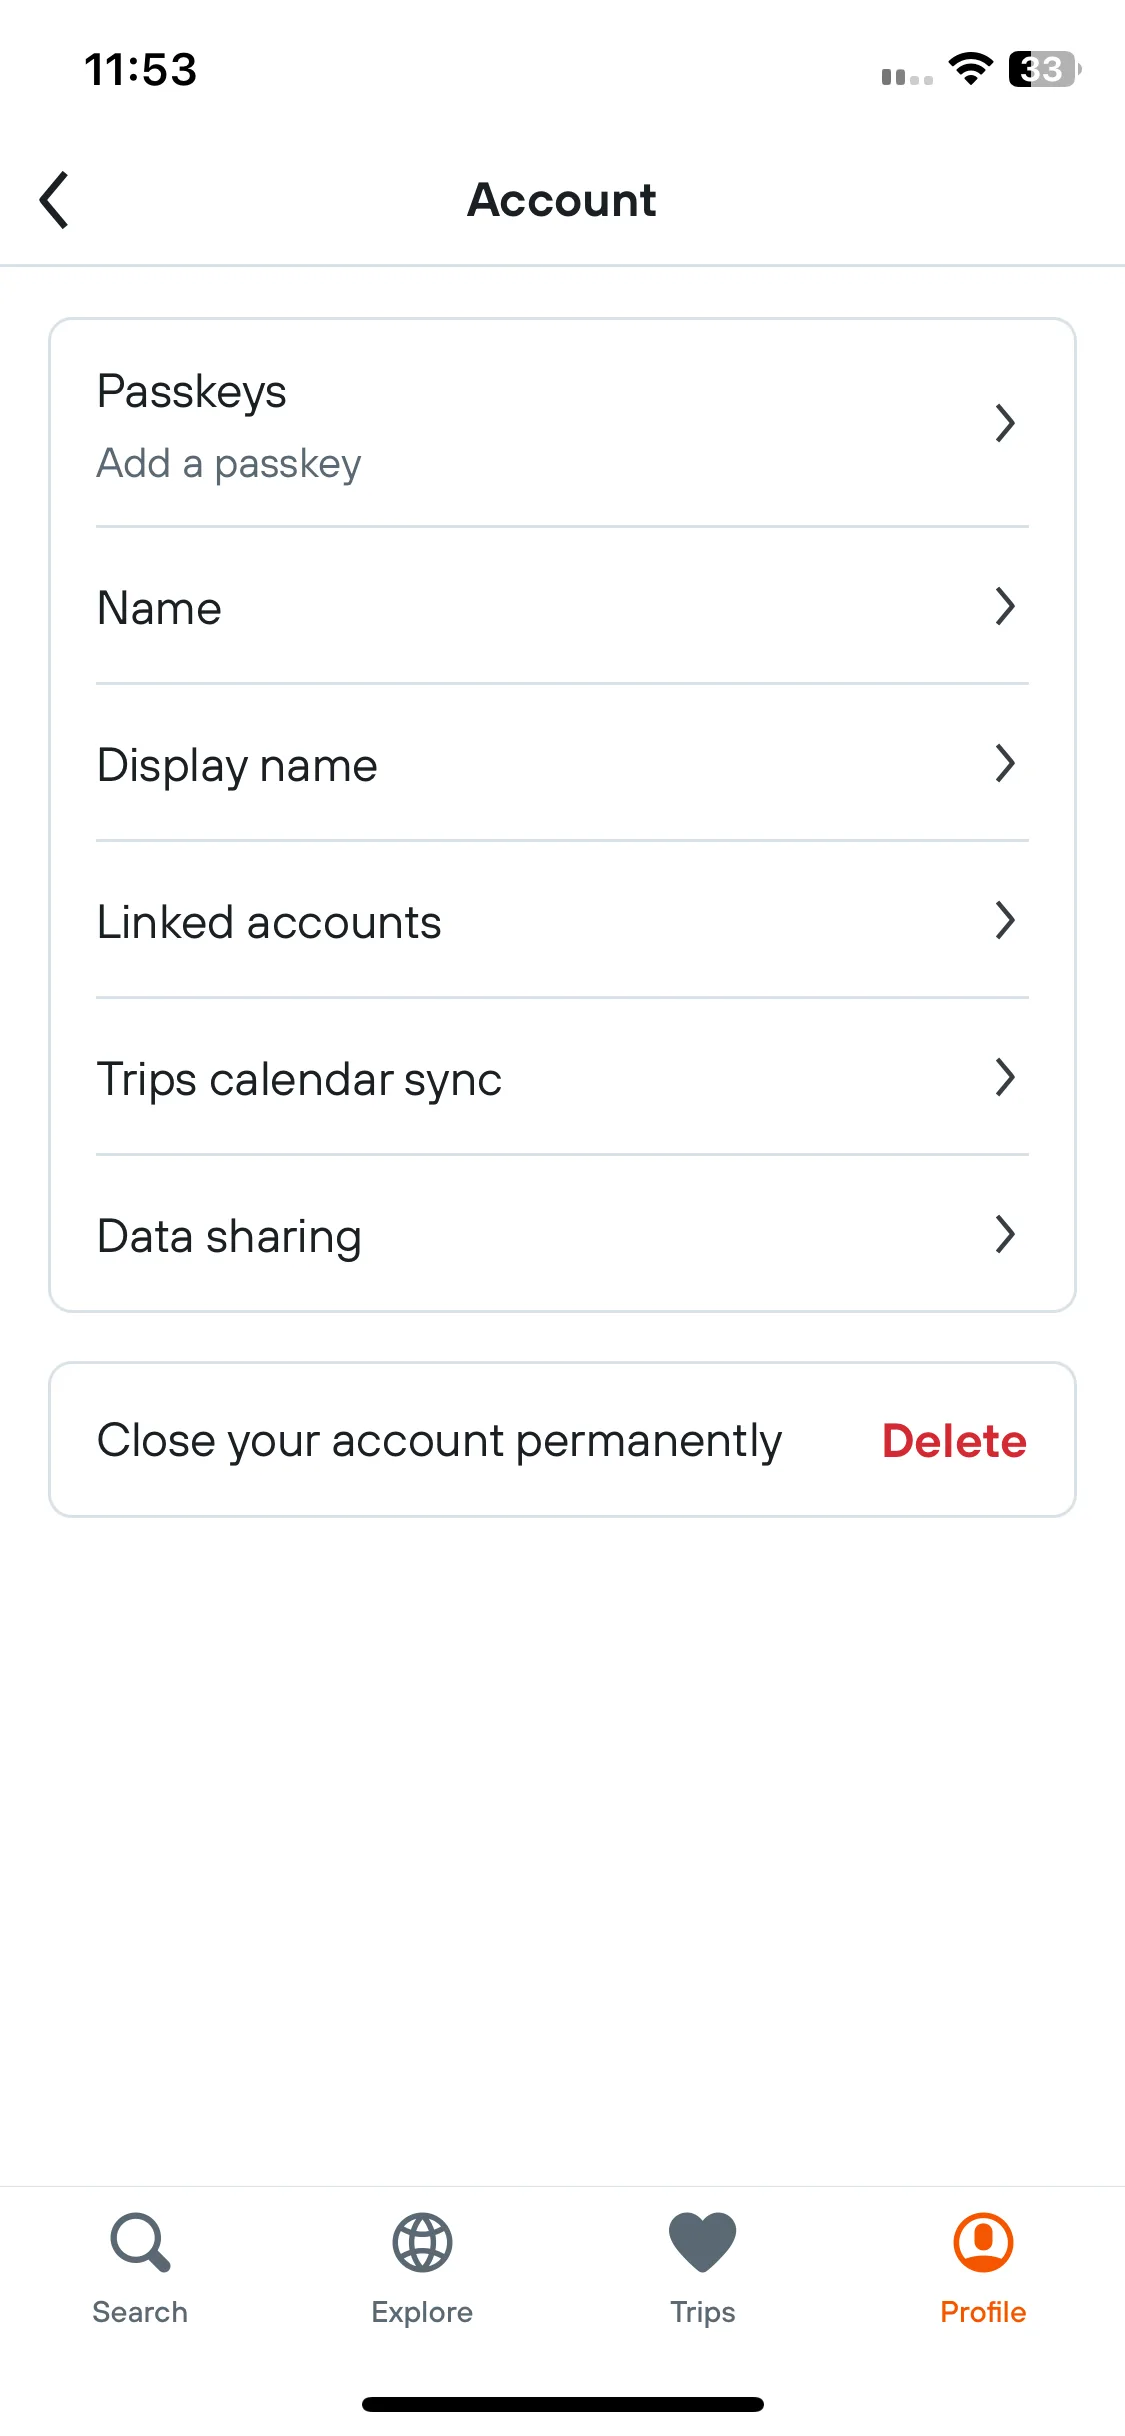
Task: Expand Data sharing row chevron
Action: pos(1005,1234)
